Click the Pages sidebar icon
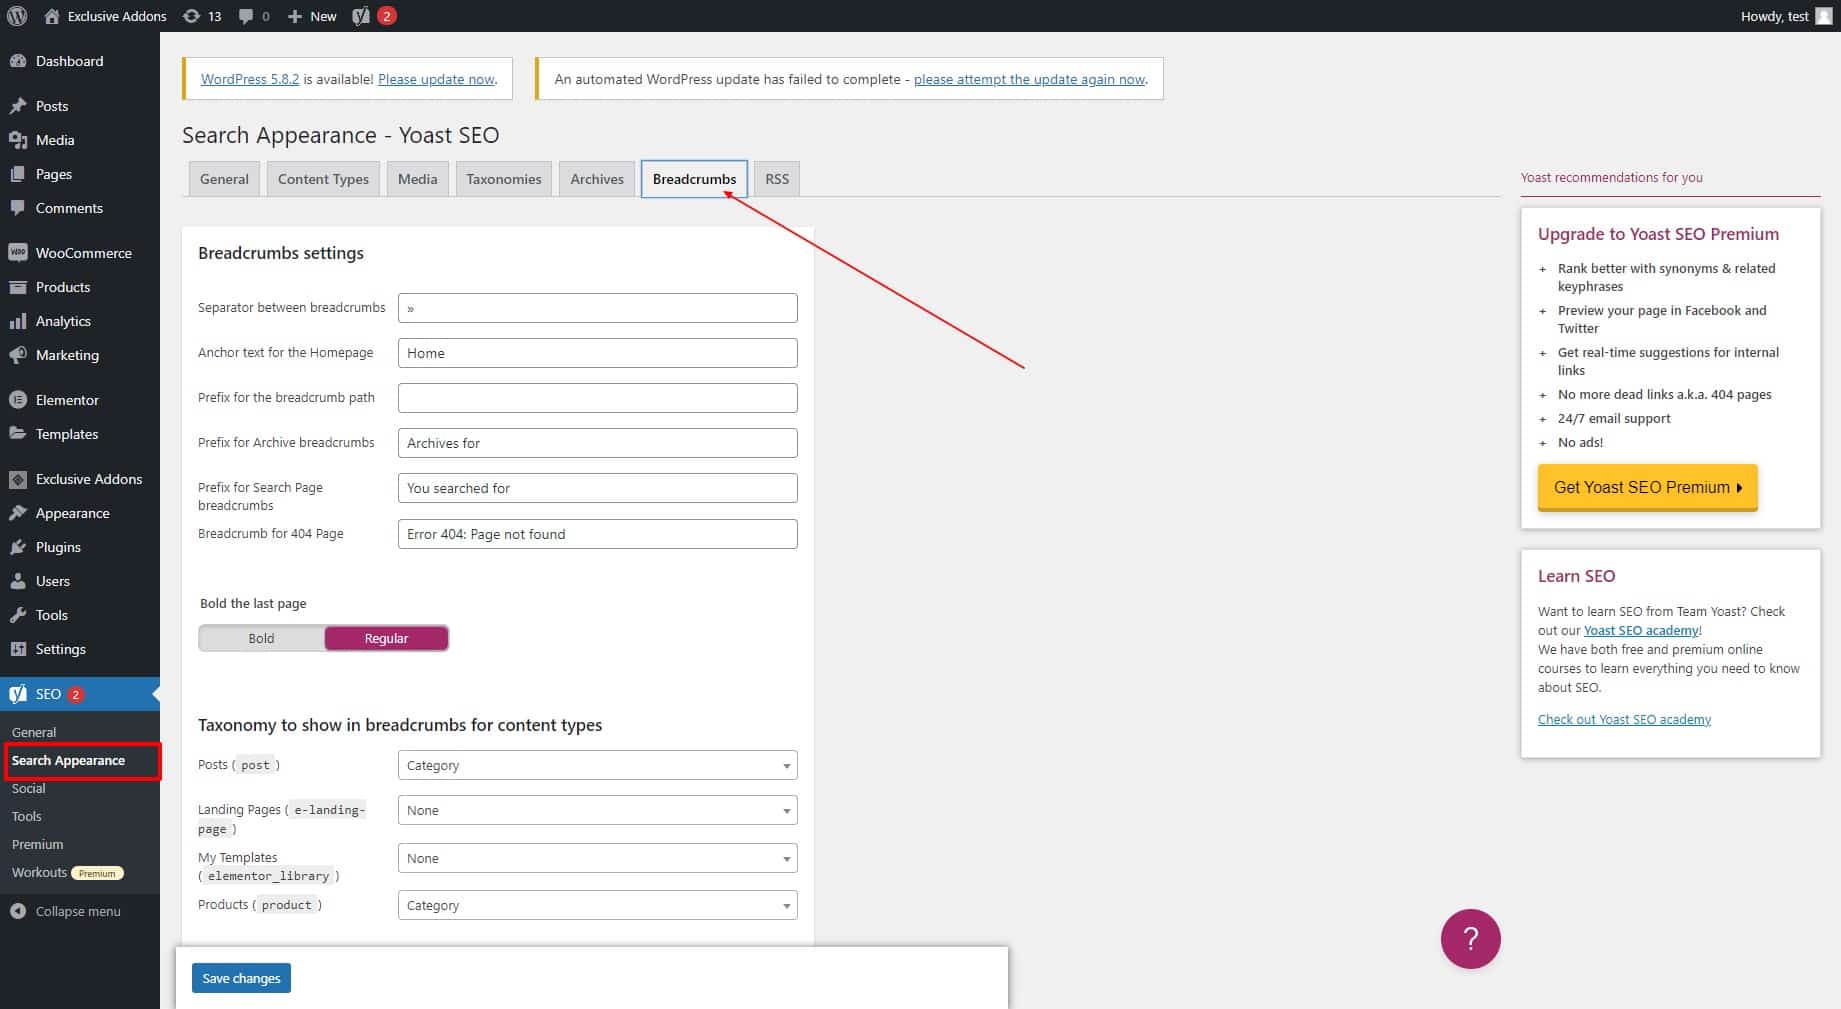 [18, 174]
